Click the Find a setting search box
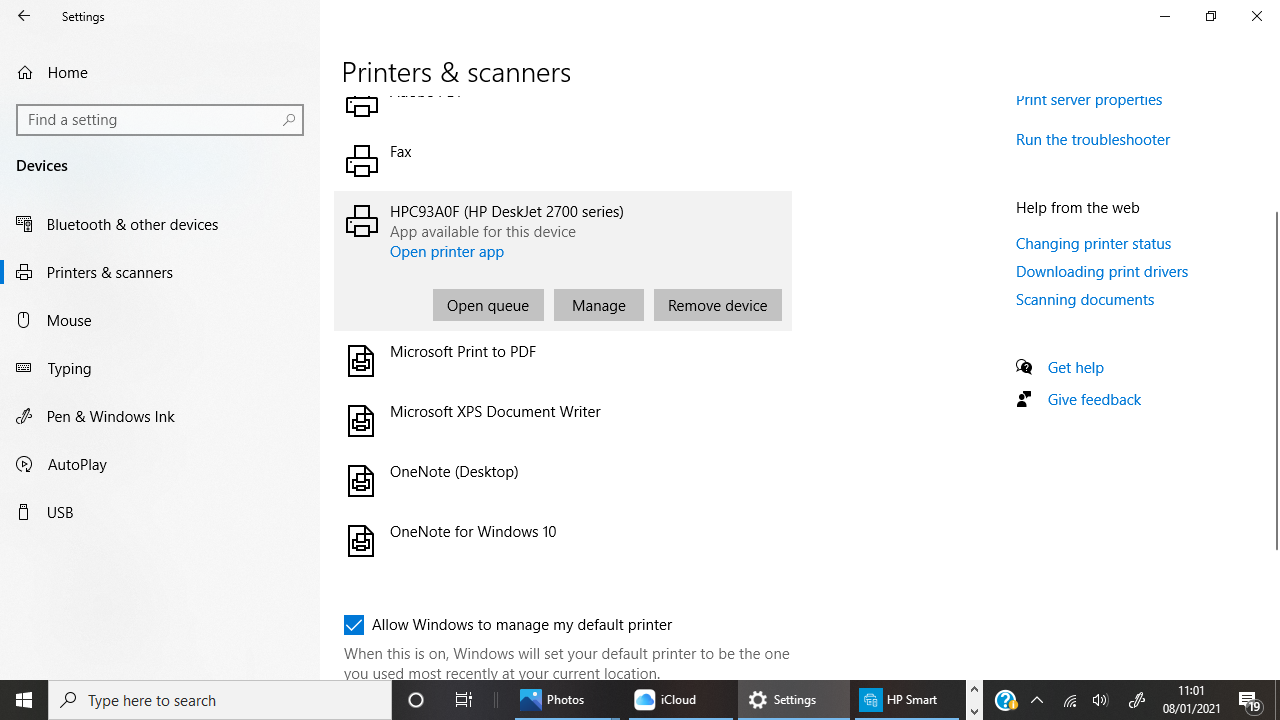The image size is (1280, 720). (150, 120)
